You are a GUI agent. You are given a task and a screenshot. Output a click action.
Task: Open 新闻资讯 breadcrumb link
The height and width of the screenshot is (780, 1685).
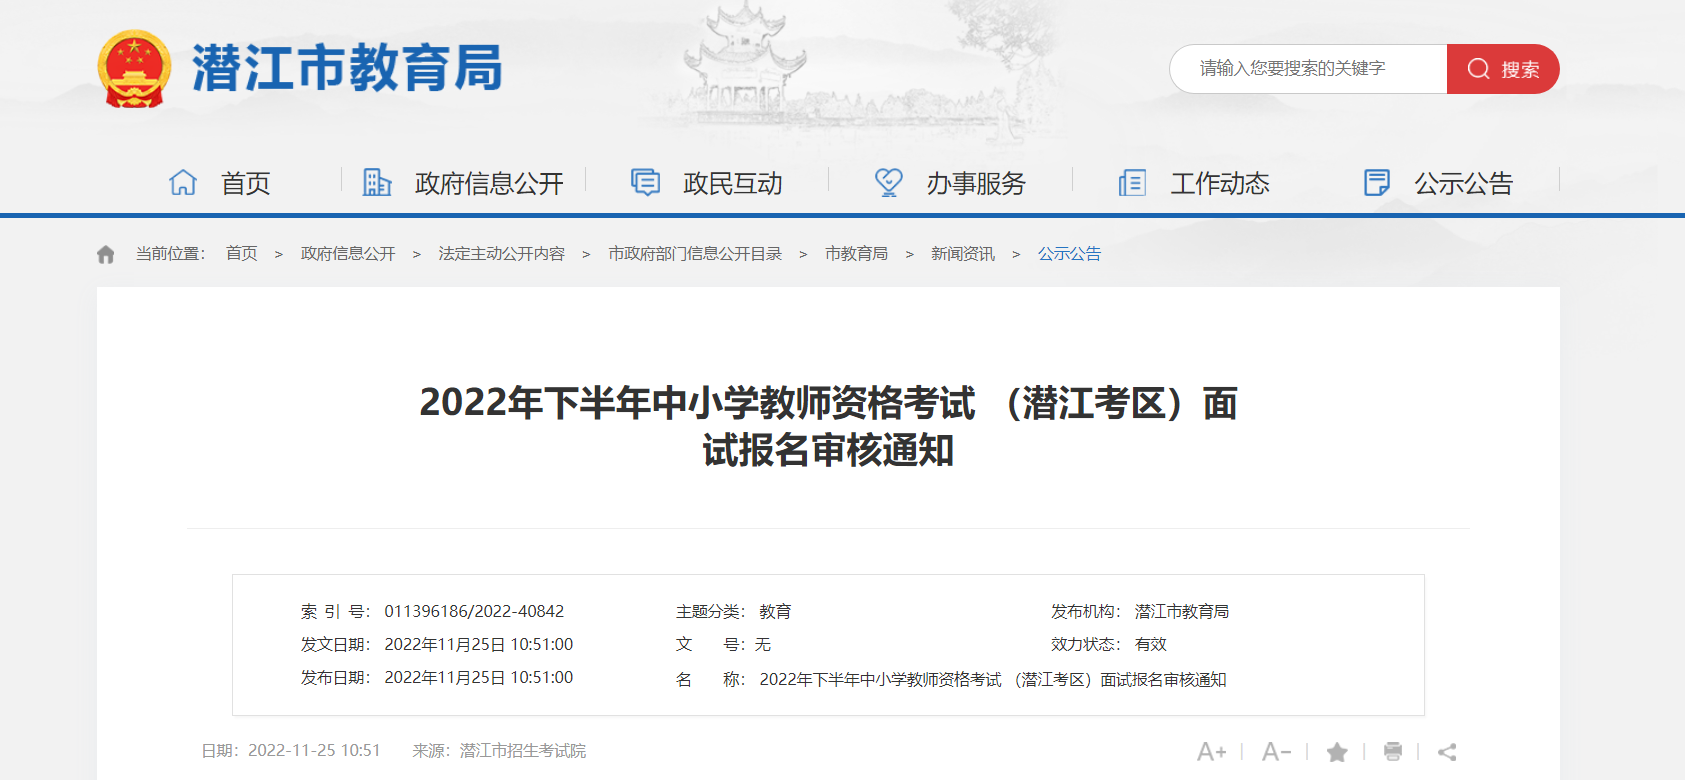pos(962,254)
